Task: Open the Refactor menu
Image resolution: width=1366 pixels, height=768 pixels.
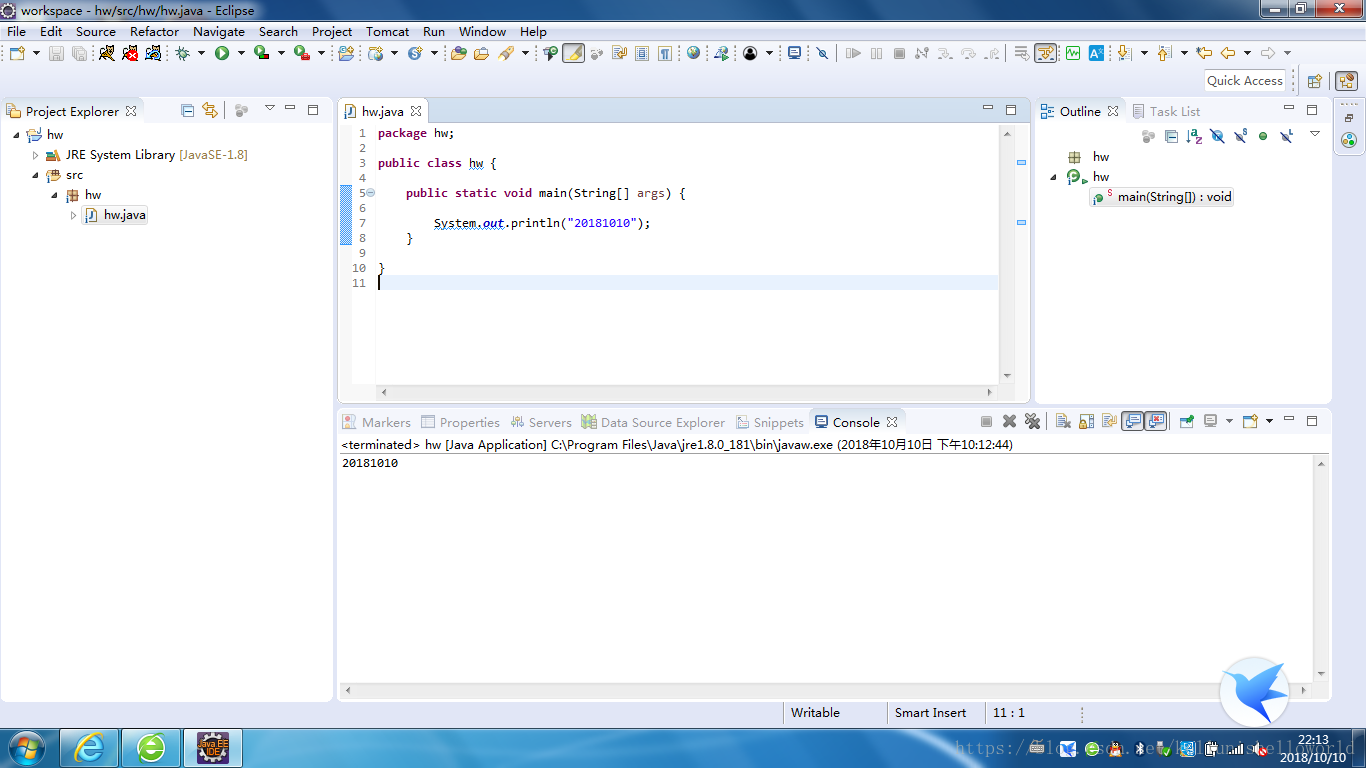Action: point(154,31)
